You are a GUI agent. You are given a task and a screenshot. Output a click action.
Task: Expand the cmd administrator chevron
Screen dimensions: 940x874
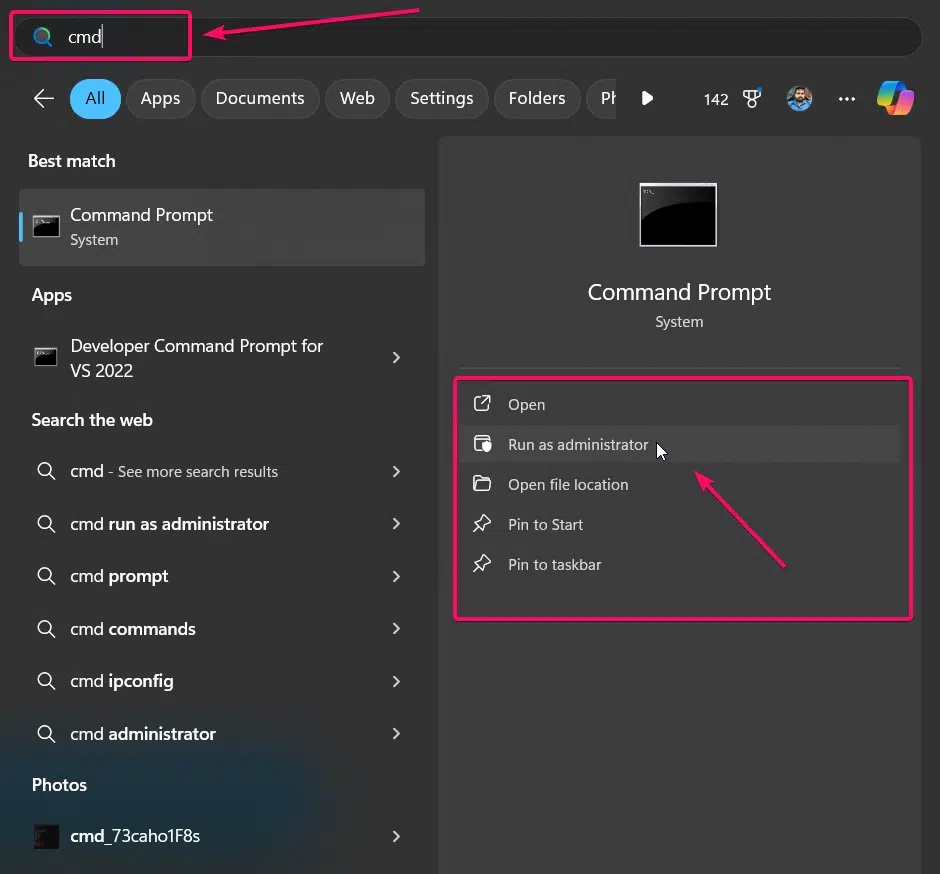coord(396,734)
